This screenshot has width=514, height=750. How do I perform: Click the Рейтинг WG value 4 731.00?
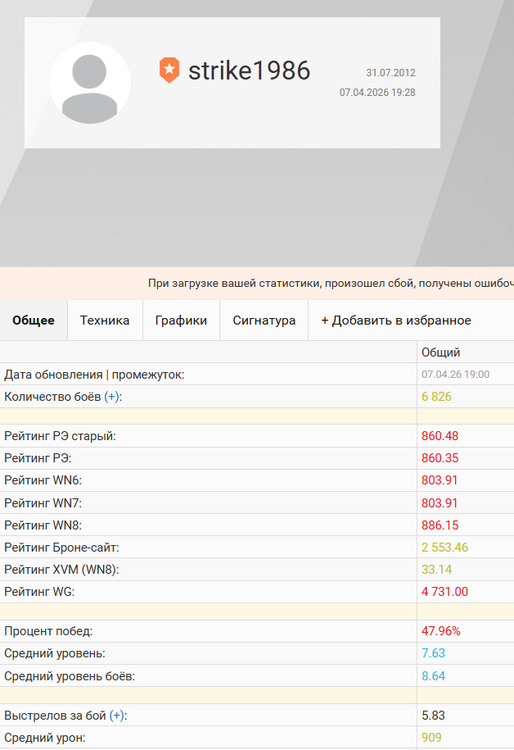[445, 591]
